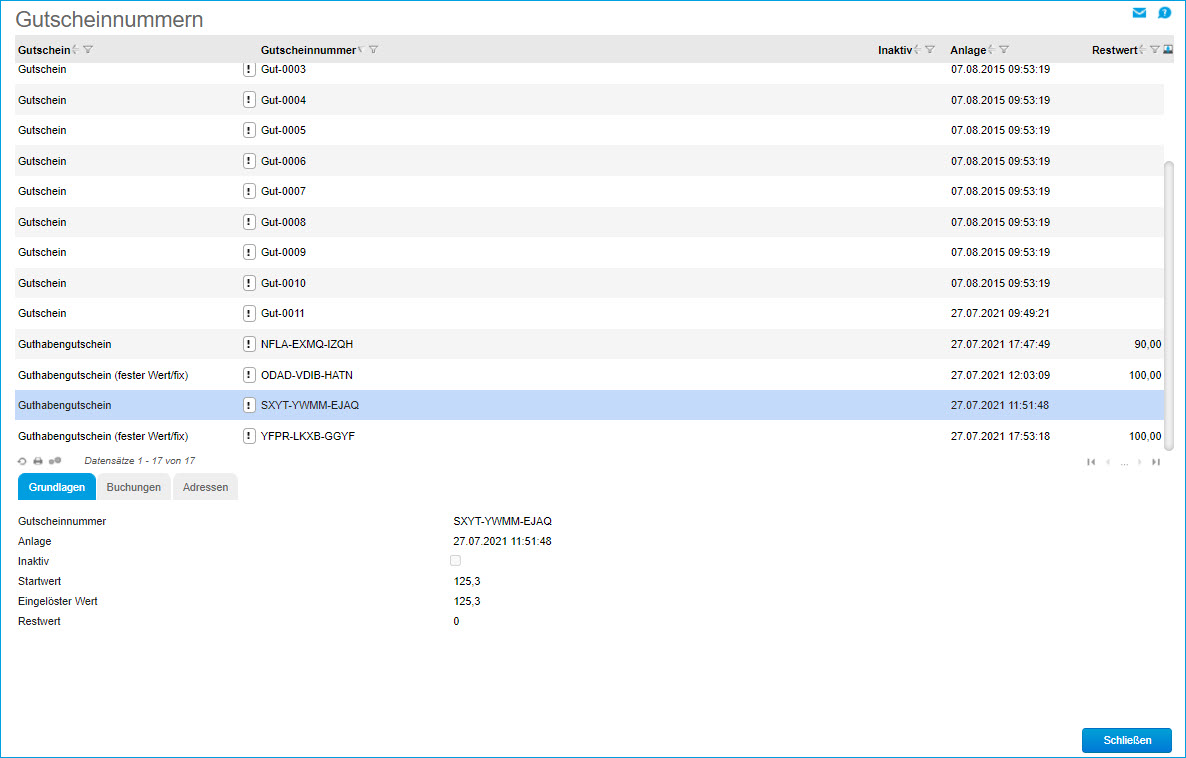Open the Inaktiv column filter
The width and height of the screenshot is (1186, 758).
pos(930,50)
